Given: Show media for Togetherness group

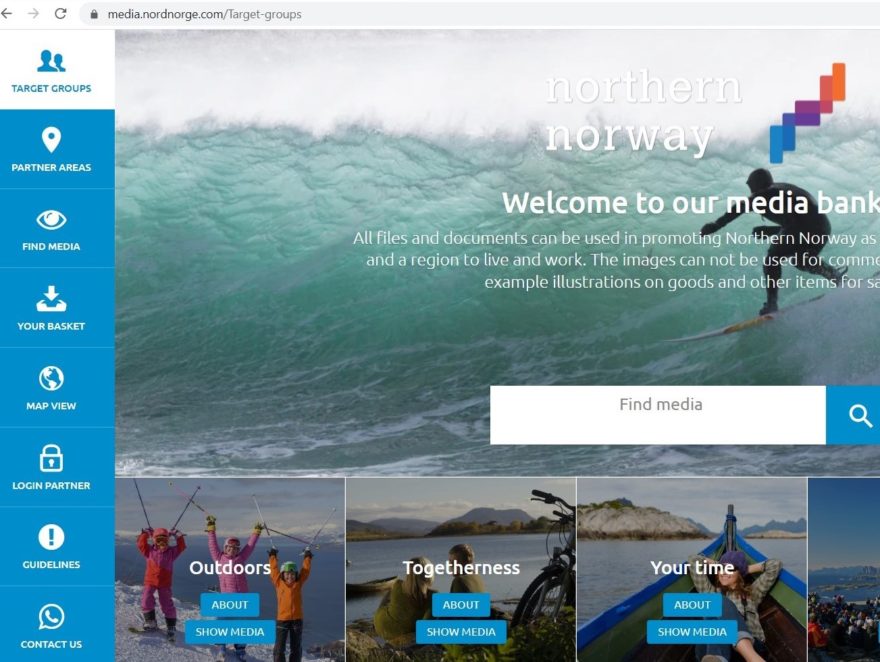Looking at the screenshot, I should [461, 632].
